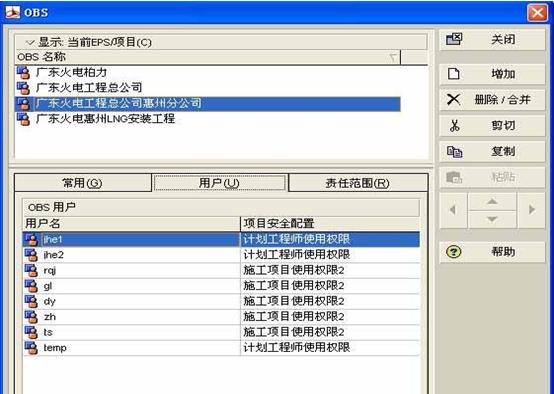554x394 pixels.
Task: Click user icon next to zh
Action: [31, 317]
